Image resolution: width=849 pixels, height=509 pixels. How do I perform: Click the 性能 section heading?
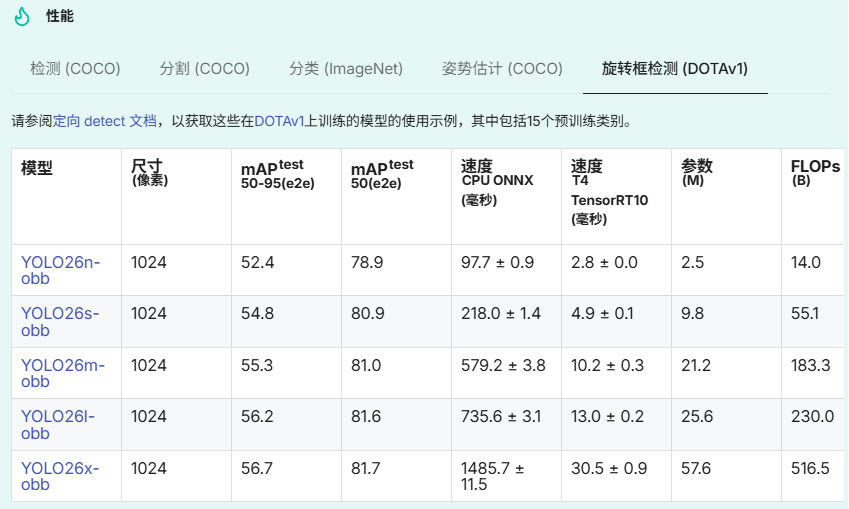pos(60,16)
